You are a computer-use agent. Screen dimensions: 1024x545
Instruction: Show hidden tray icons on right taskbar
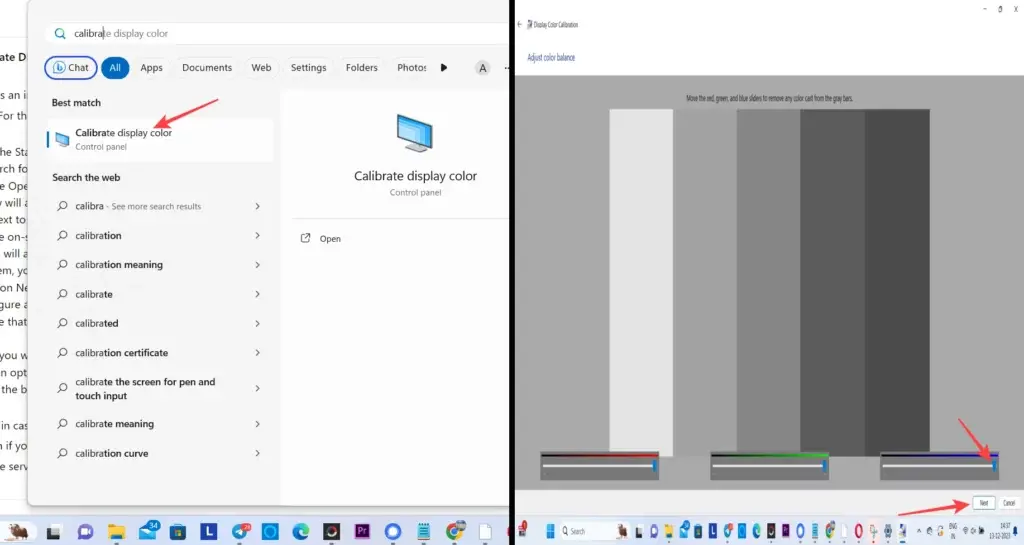pos(918,531)
